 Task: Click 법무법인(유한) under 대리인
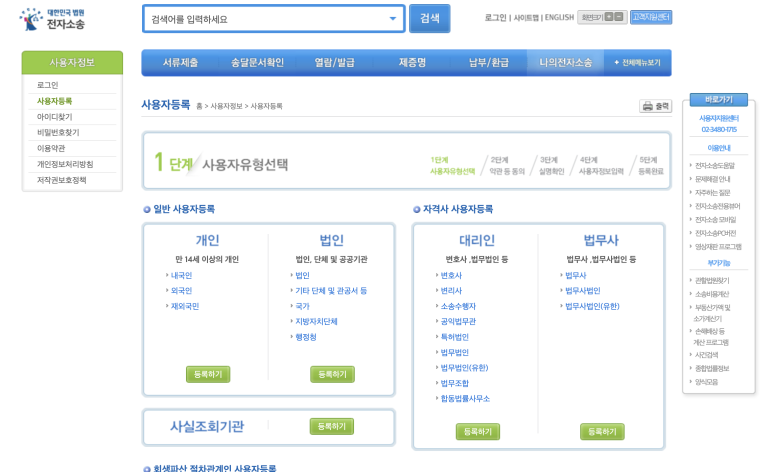464,367
